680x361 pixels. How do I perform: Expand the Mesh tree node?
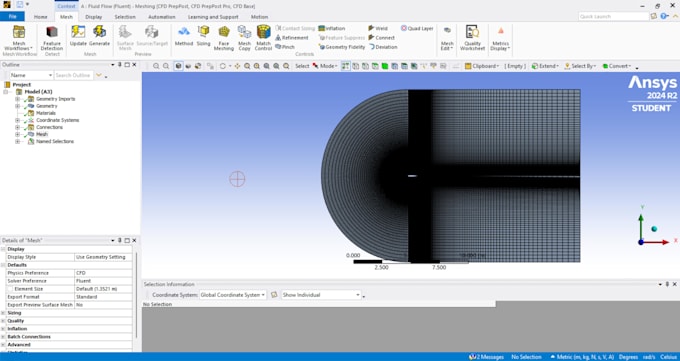point(18,134)
